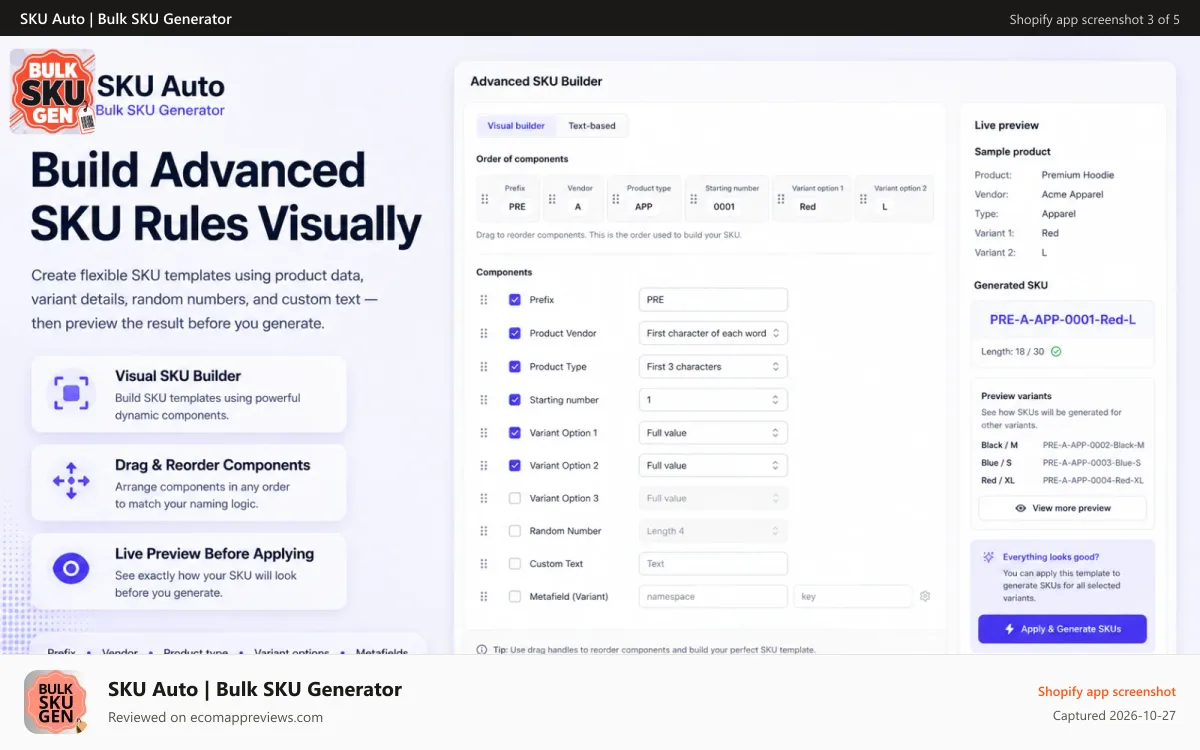Click the Drag & Reorder Components card title

(x=213, y=465)
